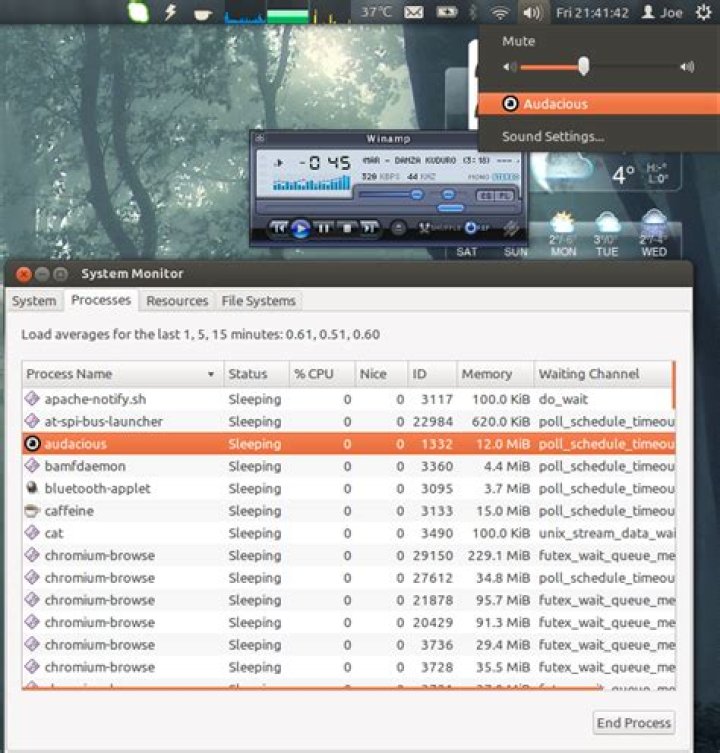720x753 pixels.
Task: Open the Bluetooth indicator in the panel
Action: tap(474, 12)
